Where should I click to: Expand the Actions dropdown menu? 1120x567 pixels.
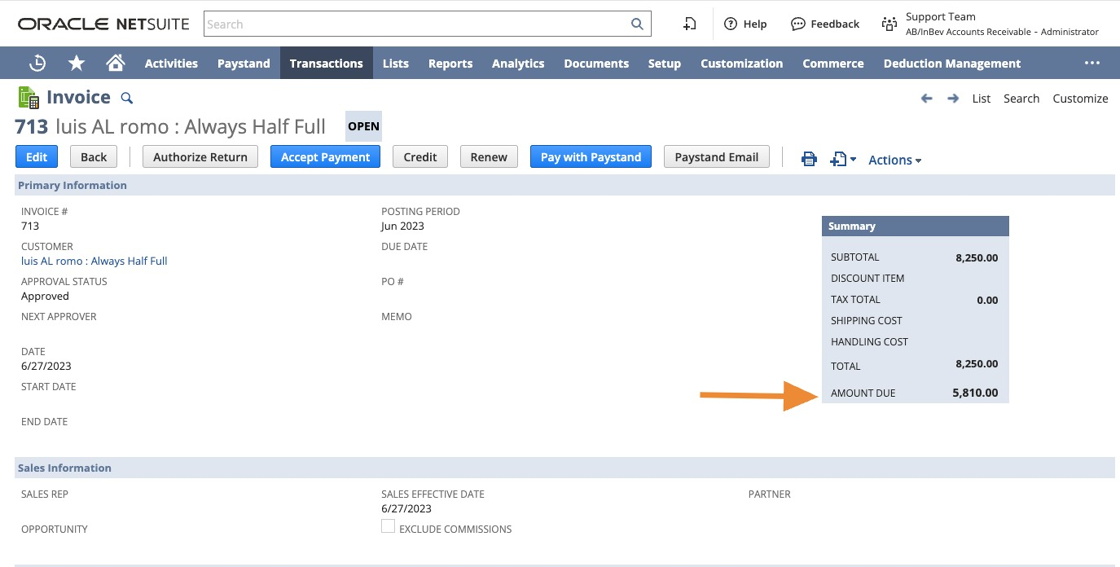894,160
